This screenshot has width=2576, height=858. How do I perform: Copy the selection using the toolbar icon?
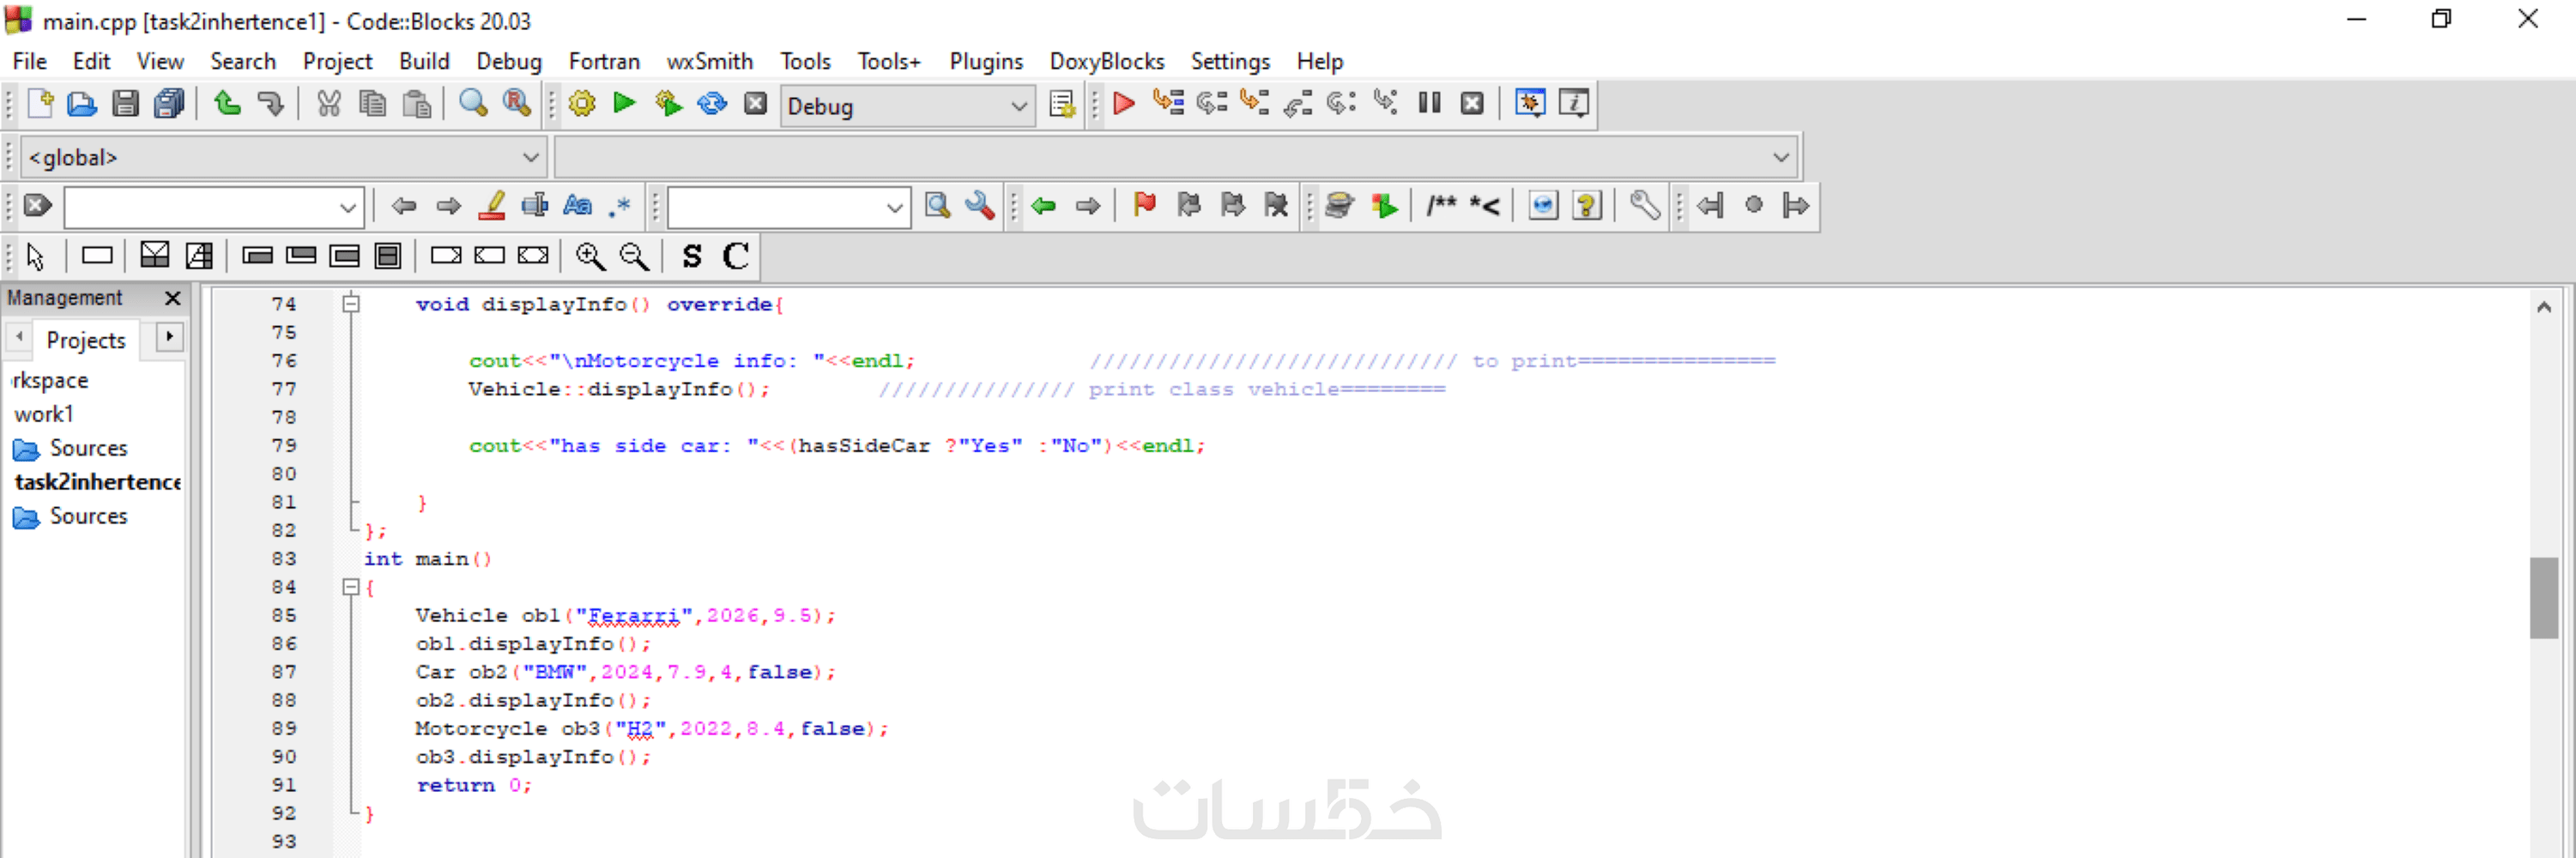(373, 104)
